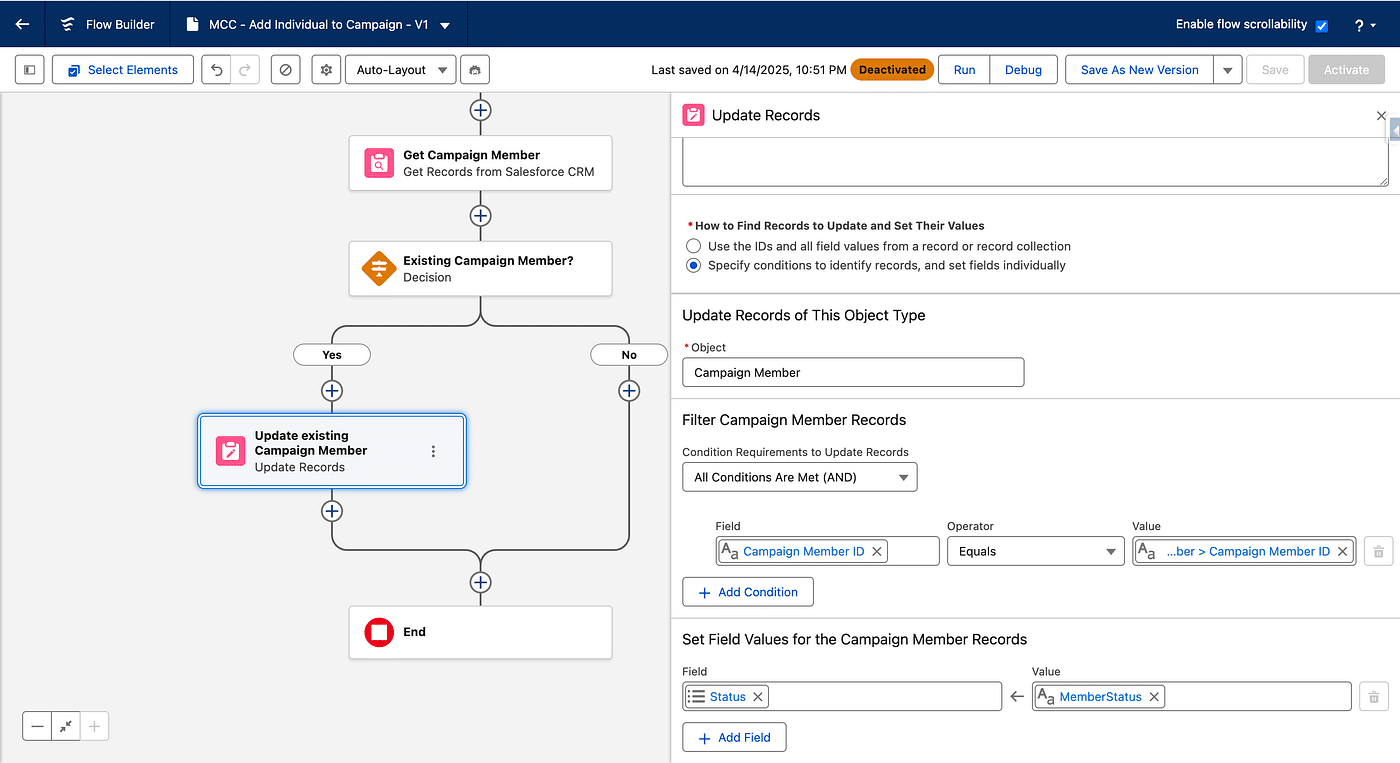
Task: Click the Debug button
Action: click(x=1023, y=70)
